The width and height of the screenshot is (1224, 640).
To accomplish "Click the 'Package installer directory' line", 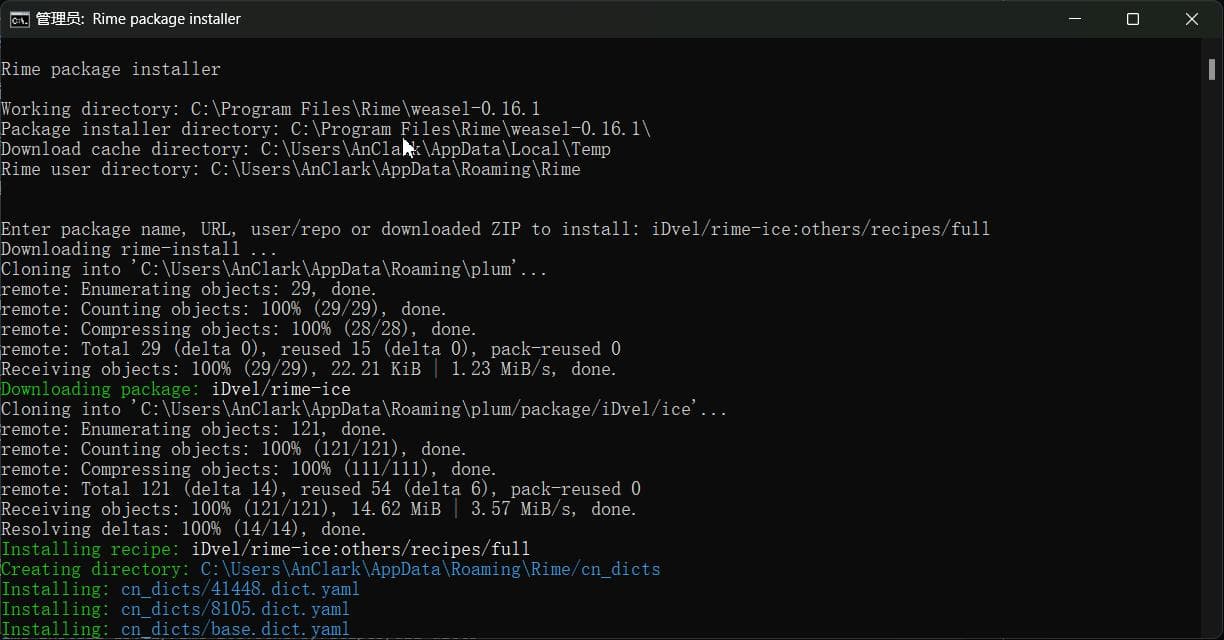I will (x=326, y=129).
